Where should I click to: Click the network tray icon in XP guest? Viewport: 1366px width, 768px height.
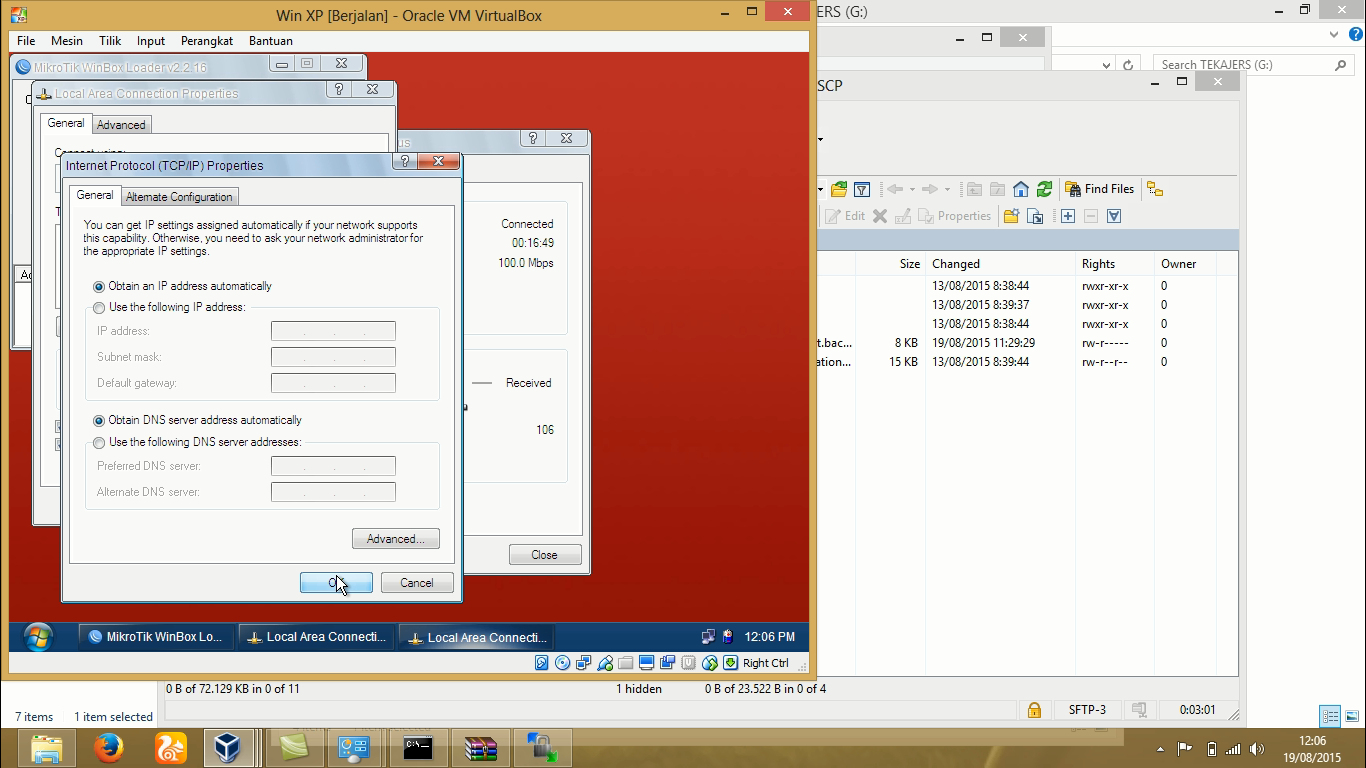click(708, 637)
